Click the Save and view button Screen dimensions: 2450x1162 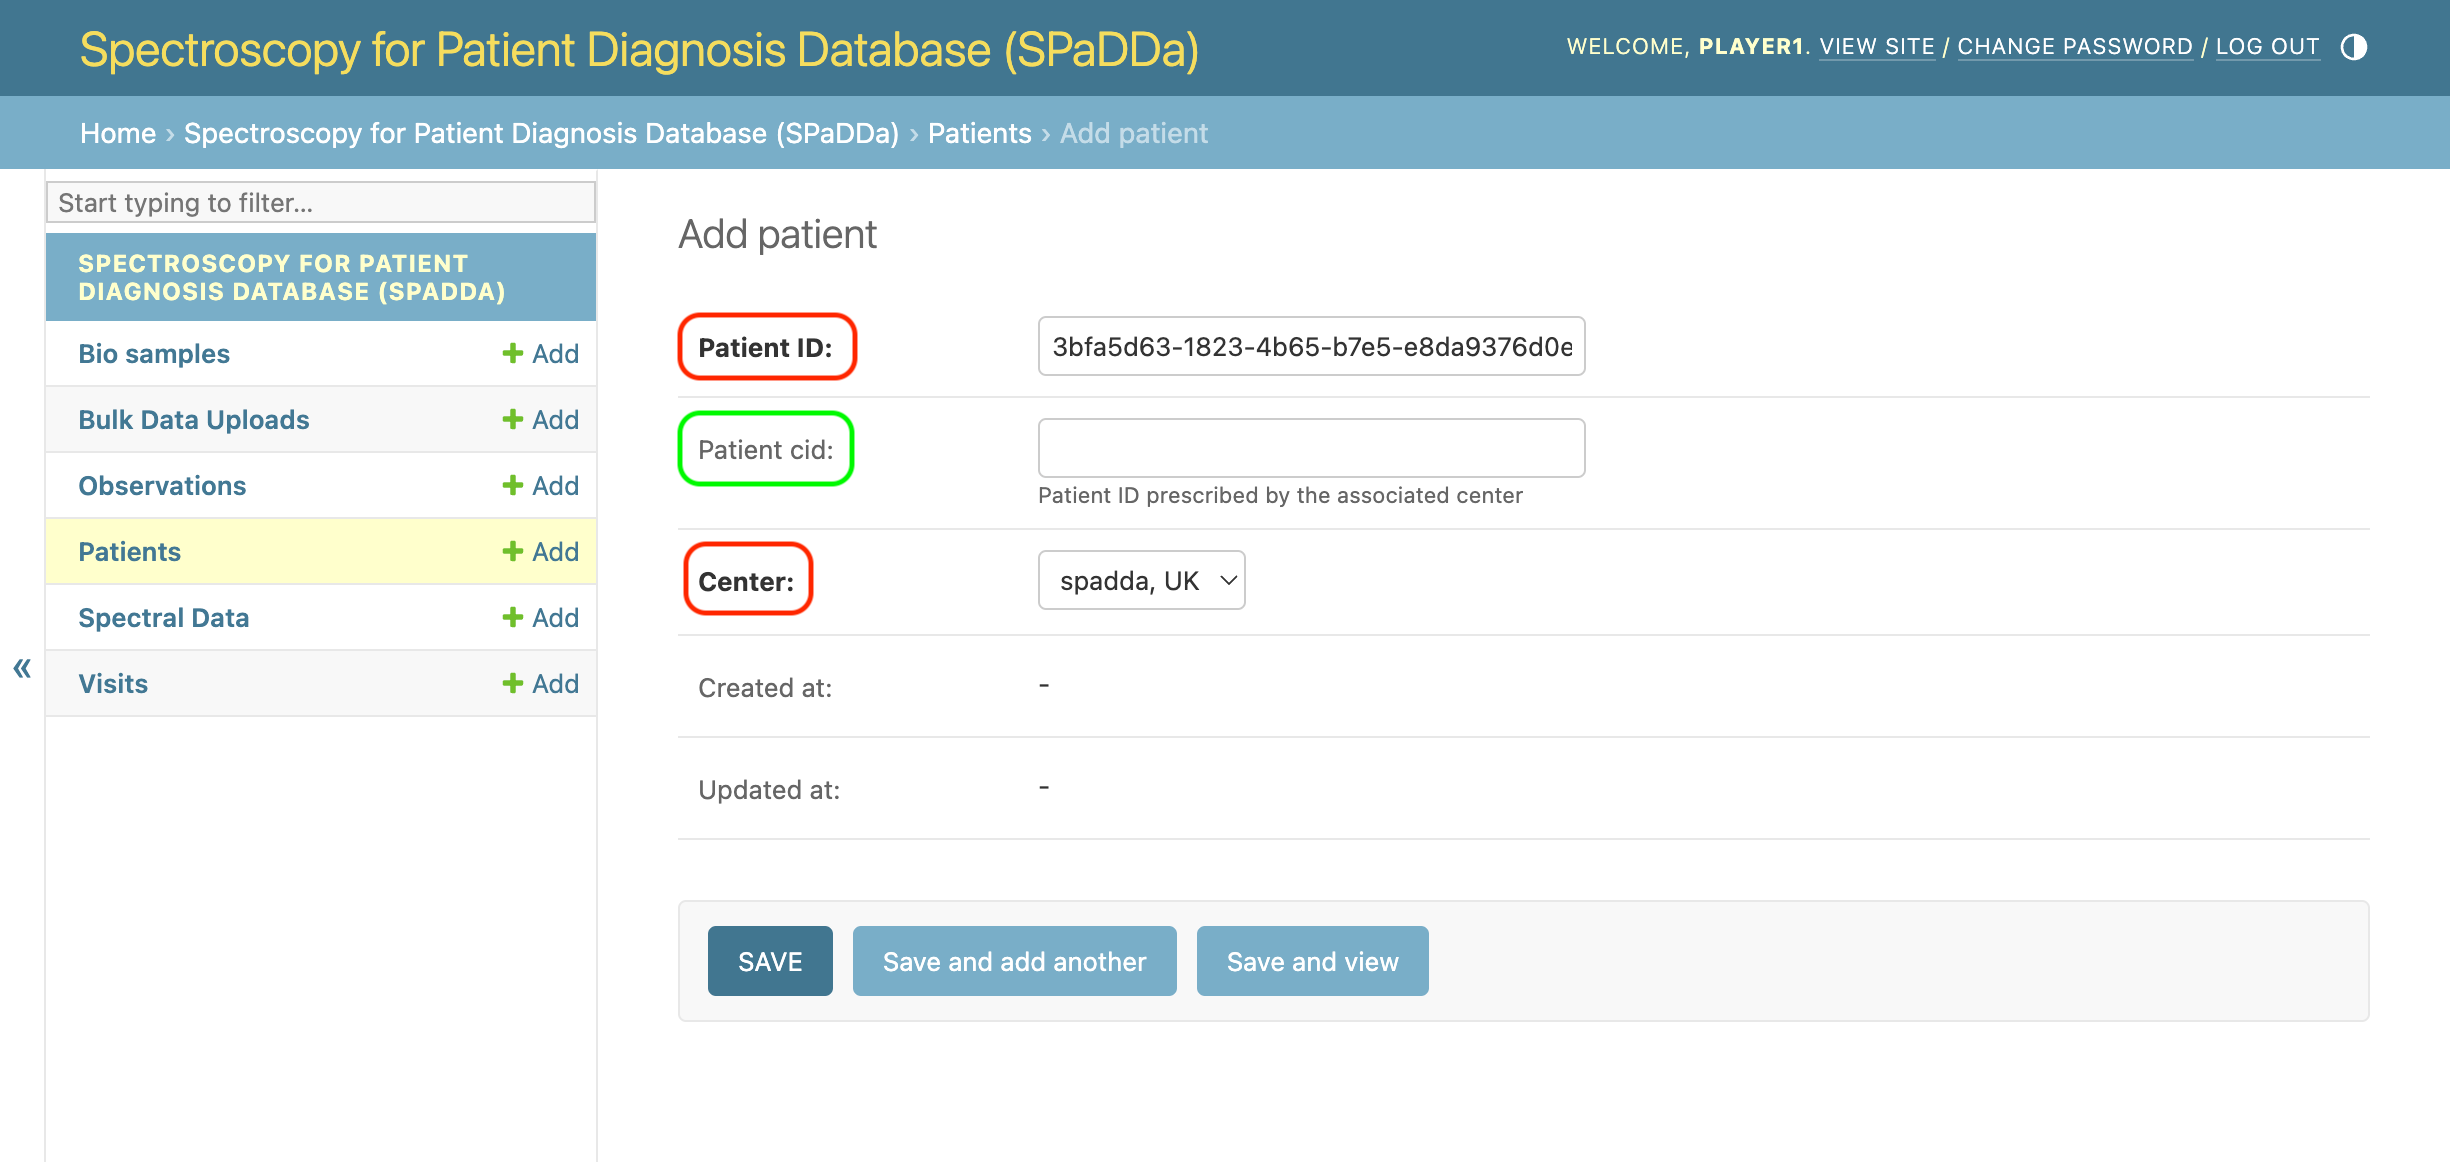click(x=1312, y=961)
